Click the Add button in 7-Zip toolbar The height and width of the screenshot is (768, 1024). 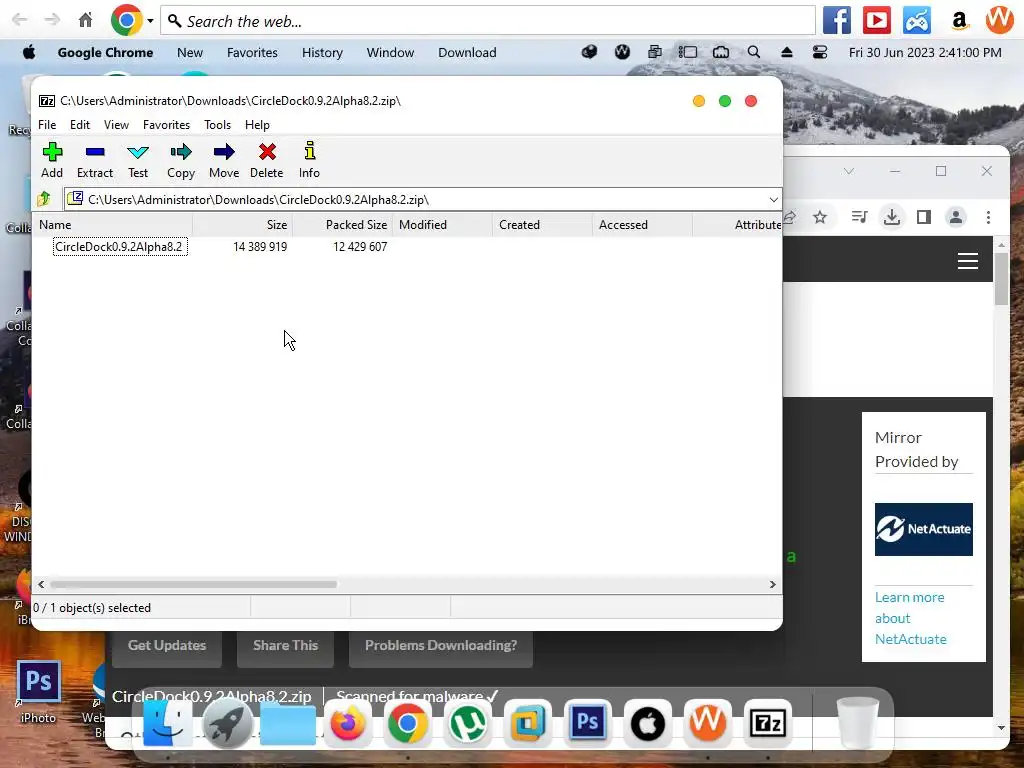(x=52, y=160)
